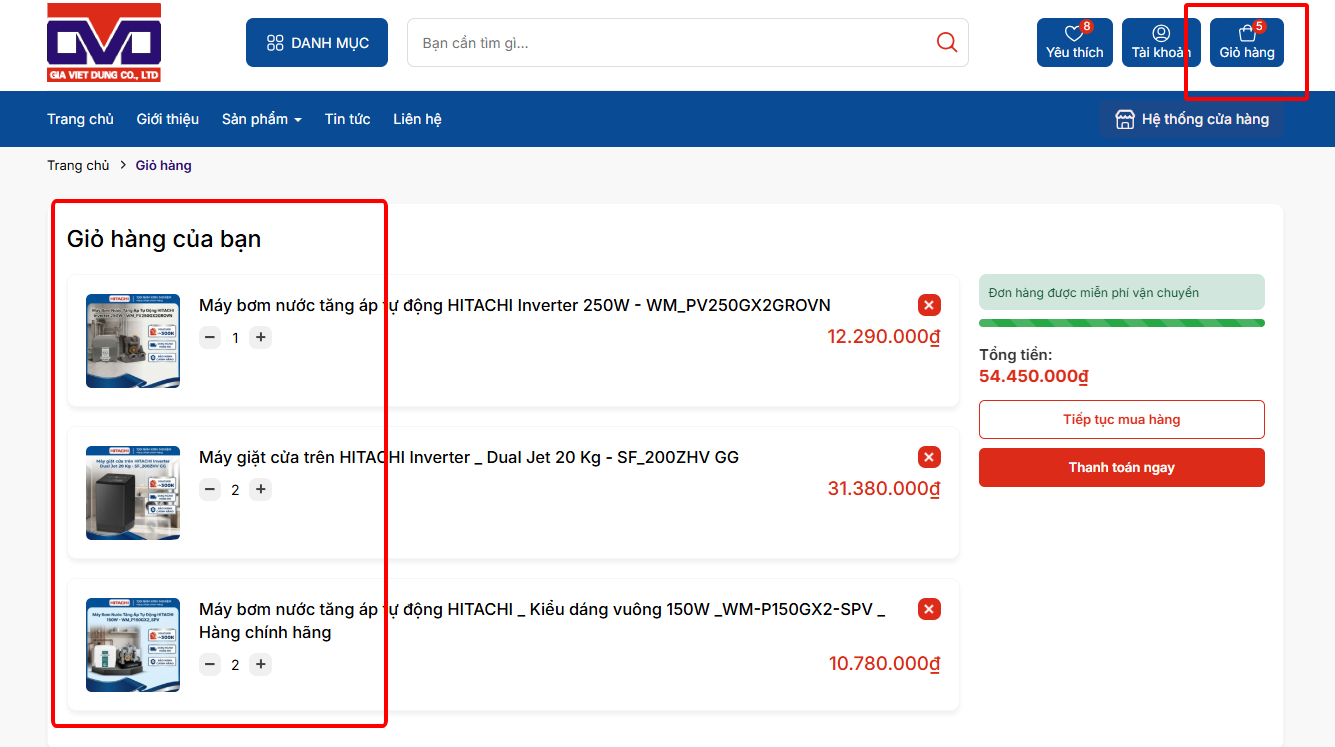Decrease quantity of the 250W water pump
Image resolution: width=1335 pixels, height=747 pixels.
(210, 337)
